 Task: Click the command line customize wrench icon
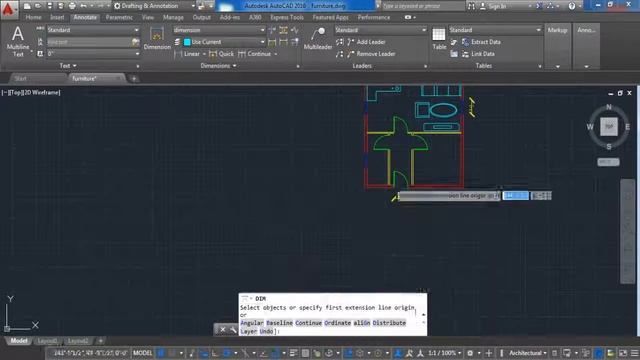coord(233,329)
